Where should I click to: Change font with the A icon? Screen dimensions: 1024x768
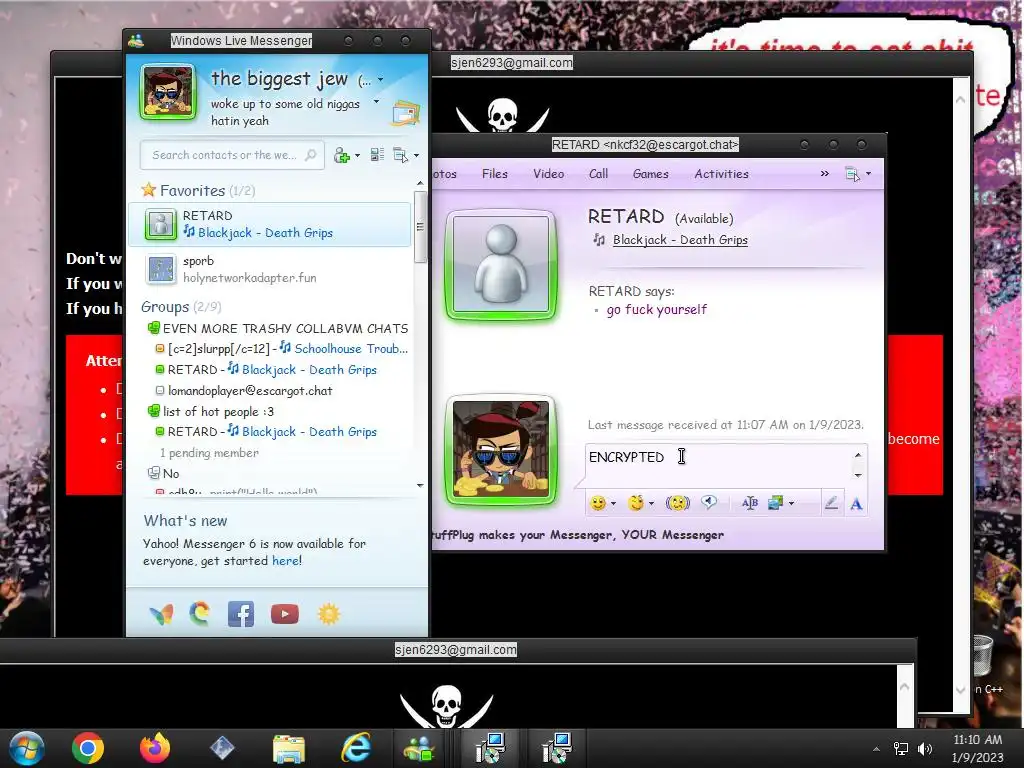(856, 504)
